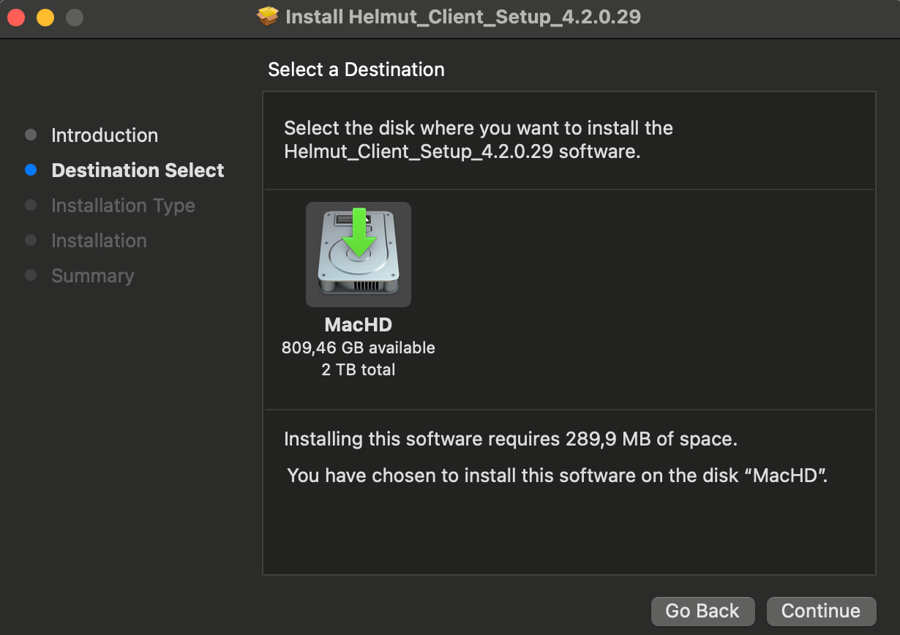The image size is (900, 635).
Task: Click the package icon in title bar
Action: (268, 17)
